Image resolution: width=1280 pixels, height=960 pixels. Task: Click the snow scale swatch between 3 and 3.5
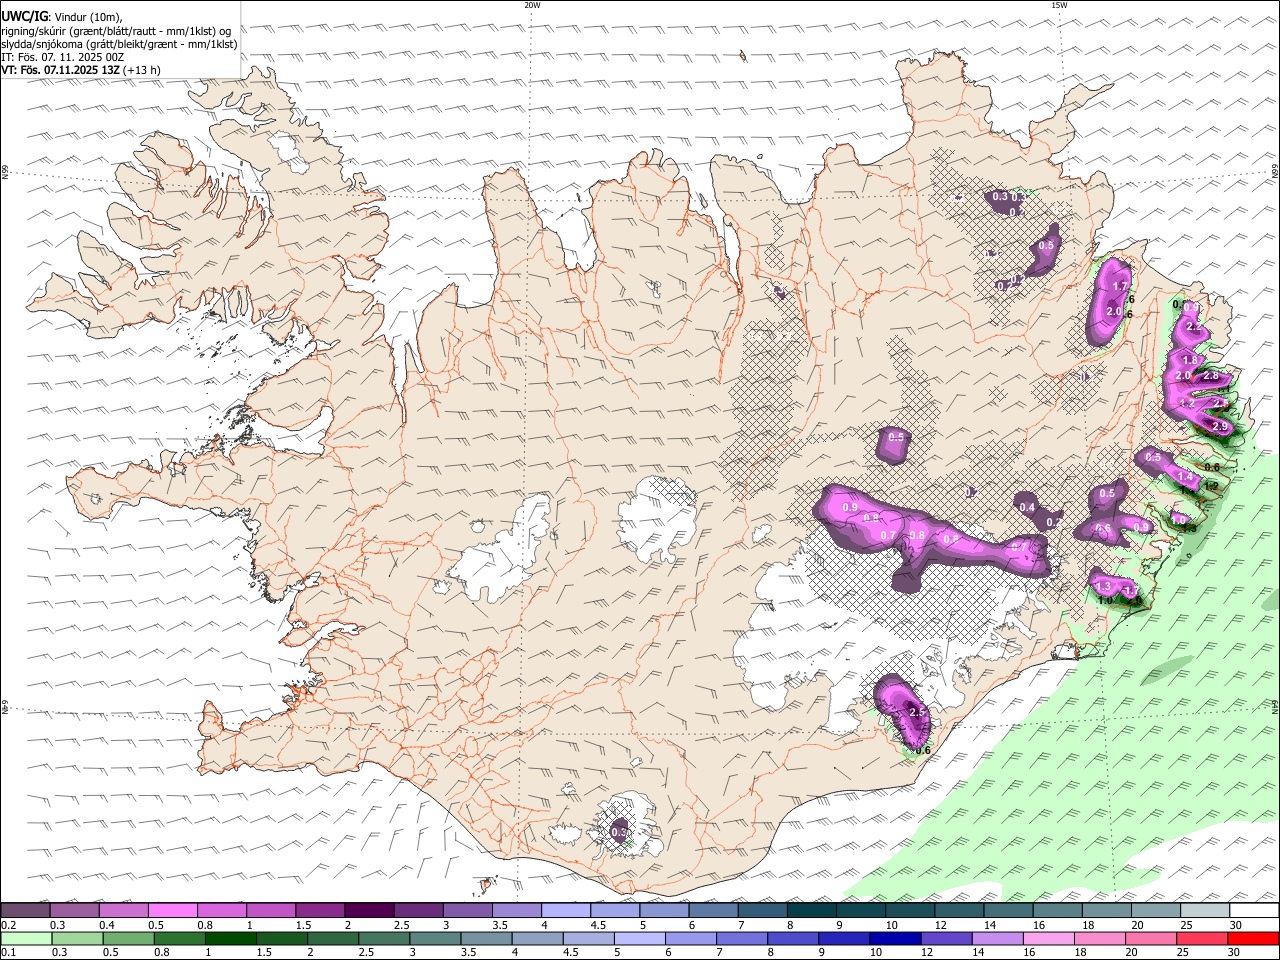click(x=467, y=911)
